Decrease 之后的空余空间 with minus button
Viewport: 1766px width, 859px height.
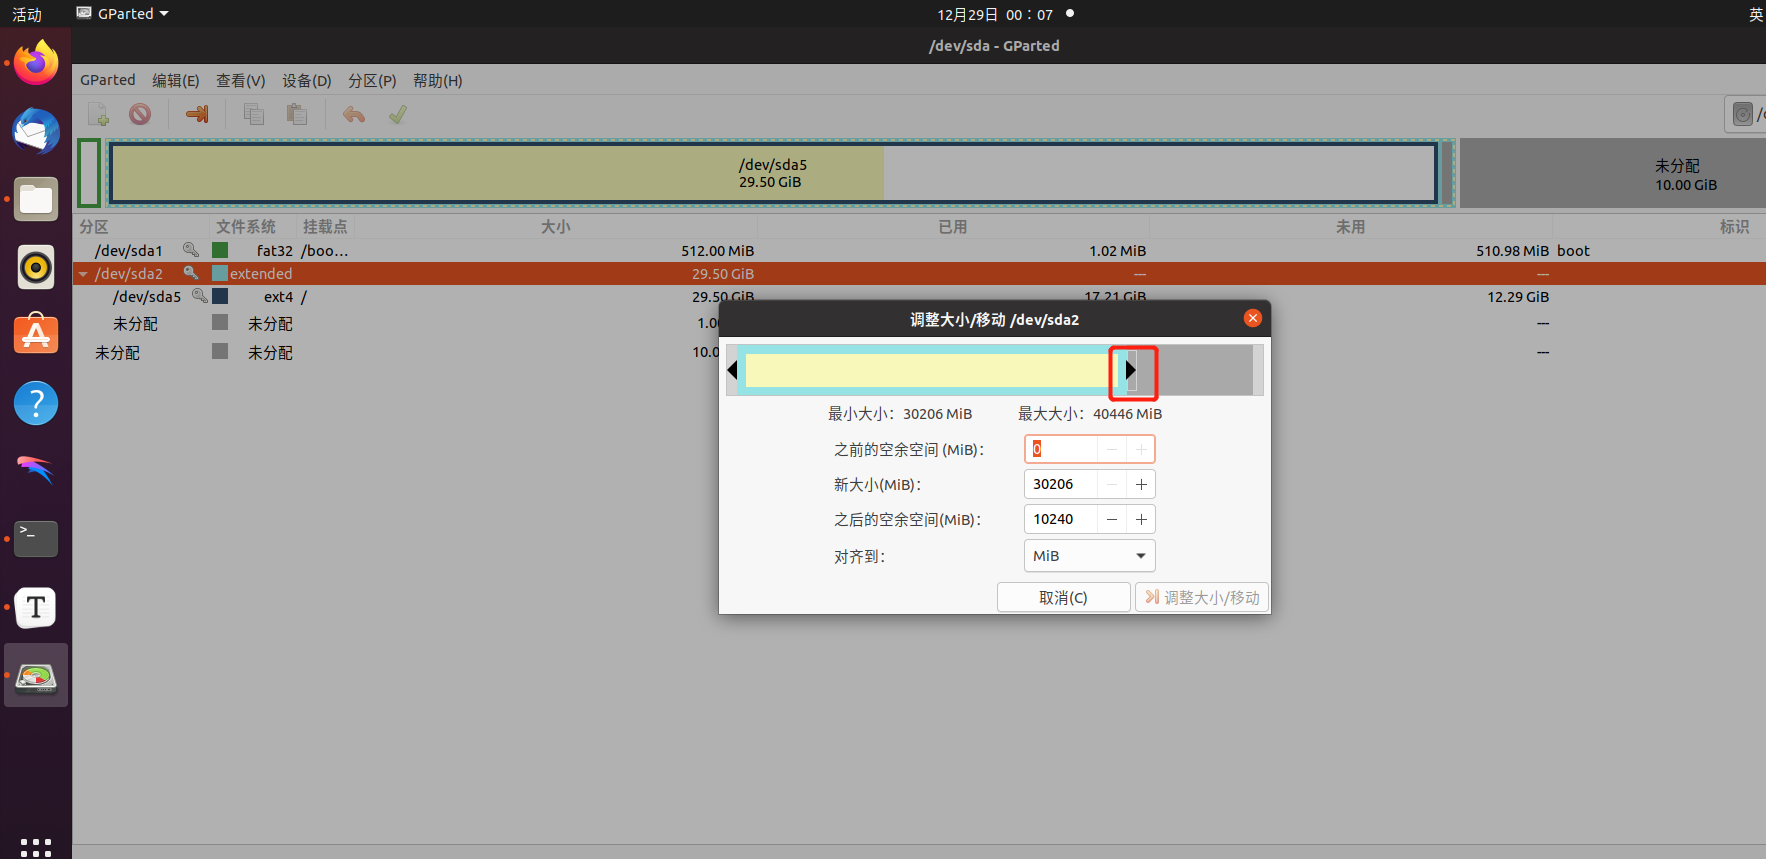click(1112, 520)
